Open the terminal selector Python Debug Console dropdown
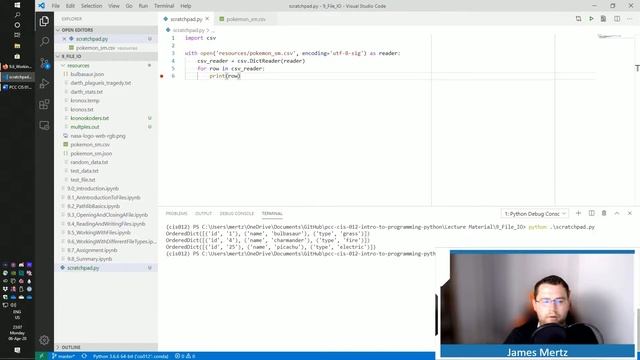 point(535,213)
